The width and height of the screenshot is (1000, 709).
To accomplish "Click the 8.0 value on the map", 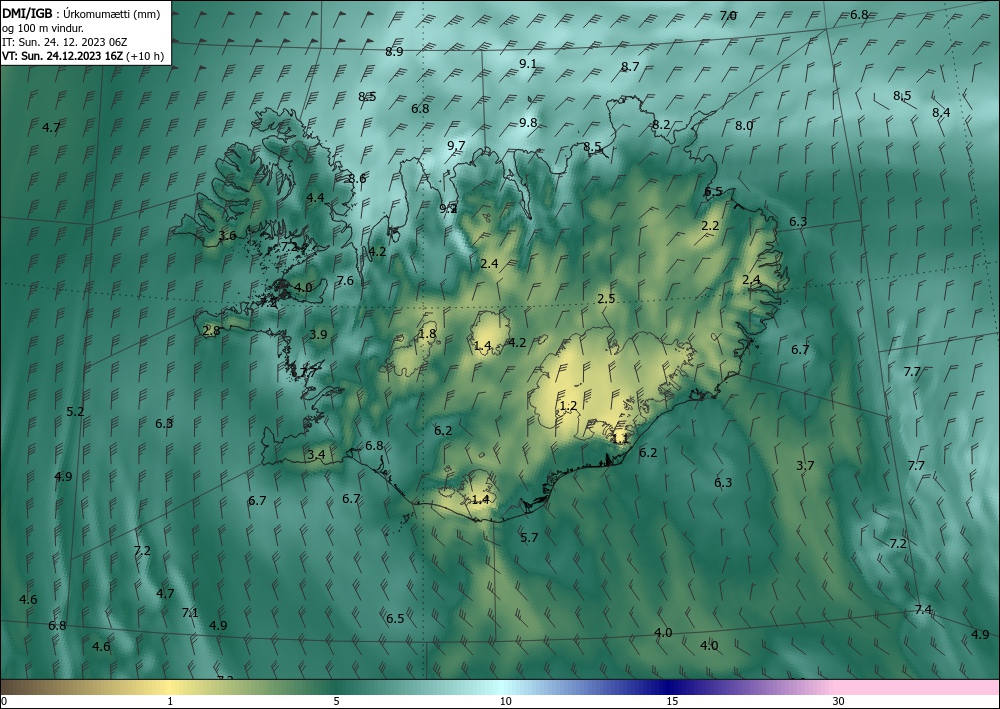I will click(x=744, y=126).
